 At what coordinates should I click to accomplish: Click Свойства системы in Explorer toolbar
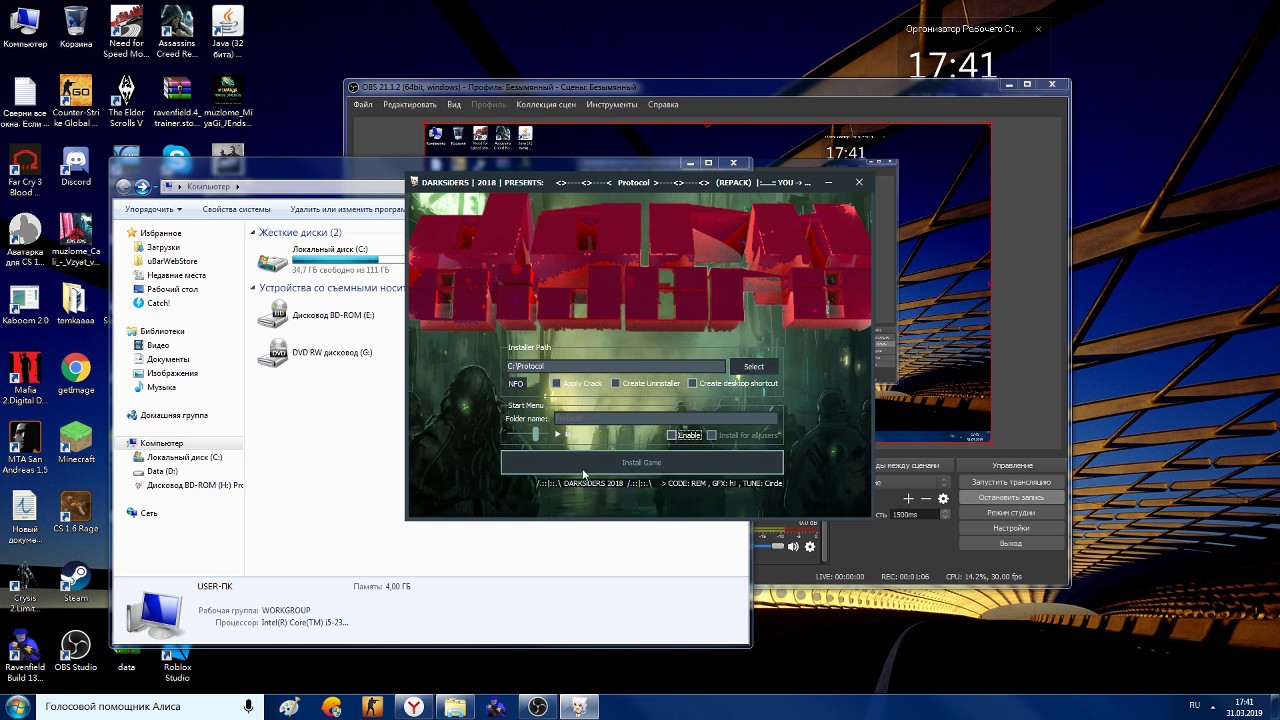pos(236,209)
